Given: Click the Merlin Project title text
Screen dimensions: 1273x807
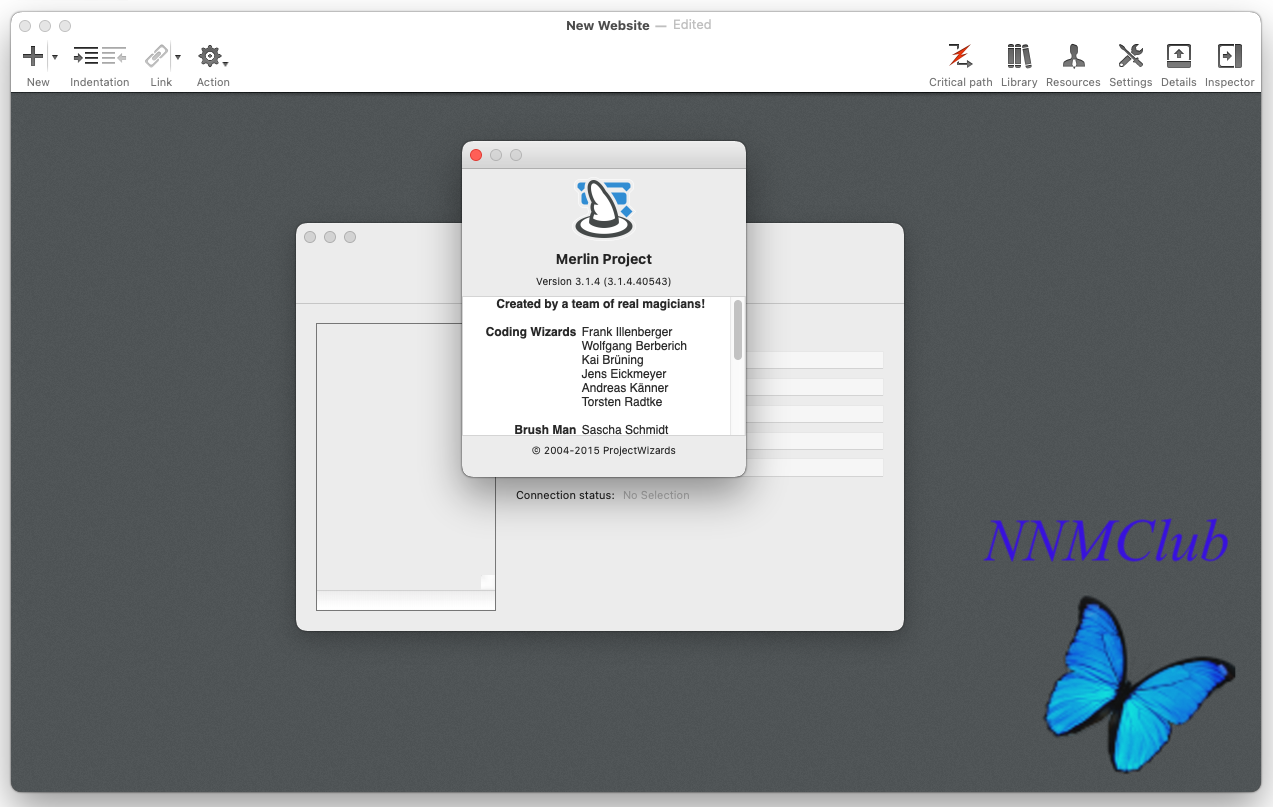Looking at the screenshot, I should 604,259.
